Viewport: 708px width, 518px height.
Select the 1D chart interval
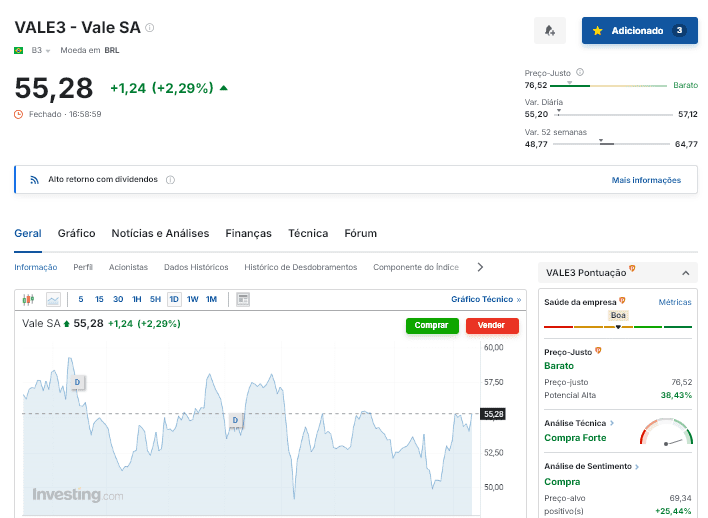point(174,299)
